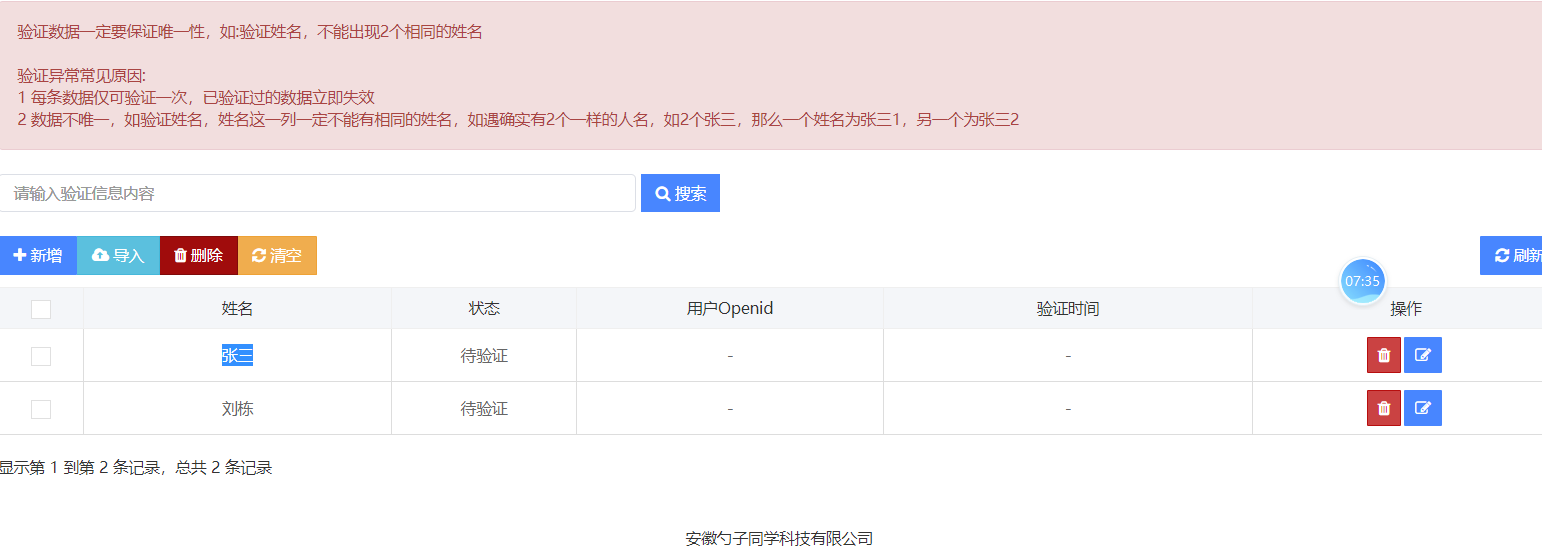Screen dimensions: 1542x547
Task: Click the footer 安徽勺子同学科技有限公司
Action: pos(779,538)
